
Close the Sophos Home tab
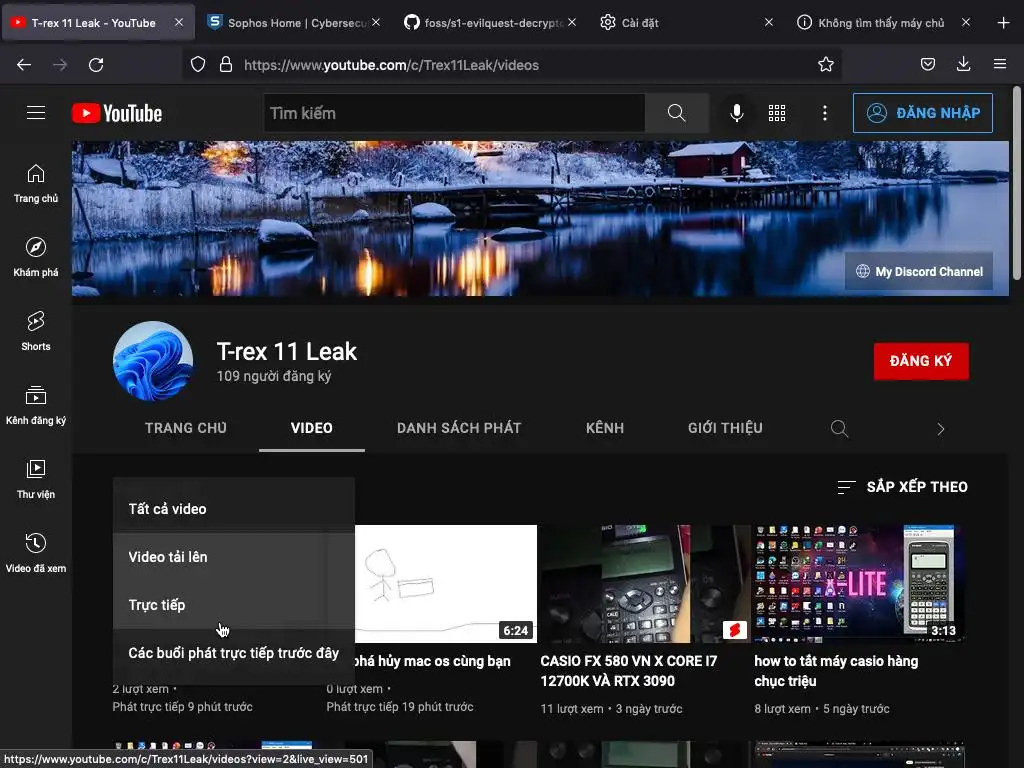[376, 22]
